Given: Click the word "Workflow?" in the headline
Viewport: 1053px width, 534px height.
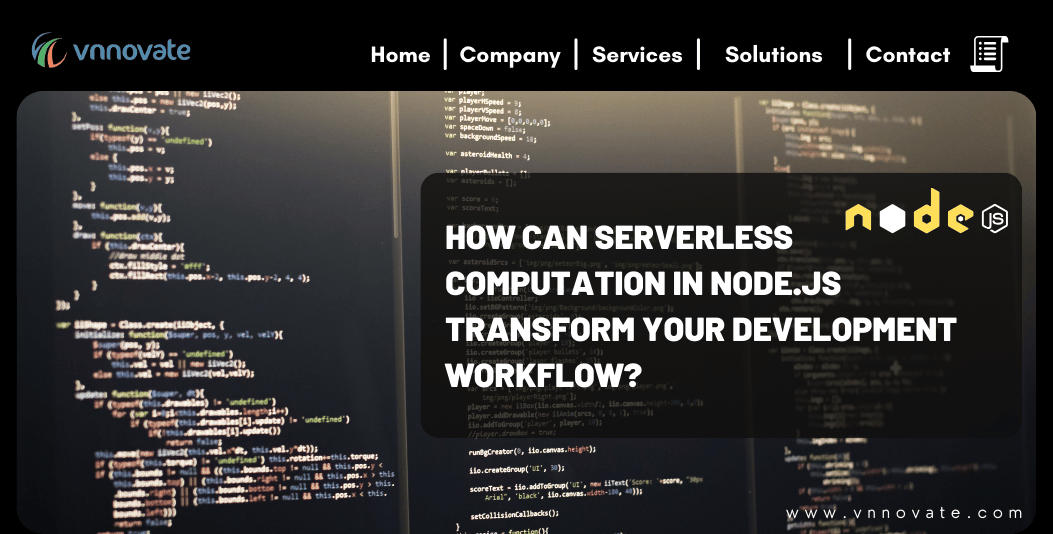Looking at the screenshot, I should coord(543,375).
